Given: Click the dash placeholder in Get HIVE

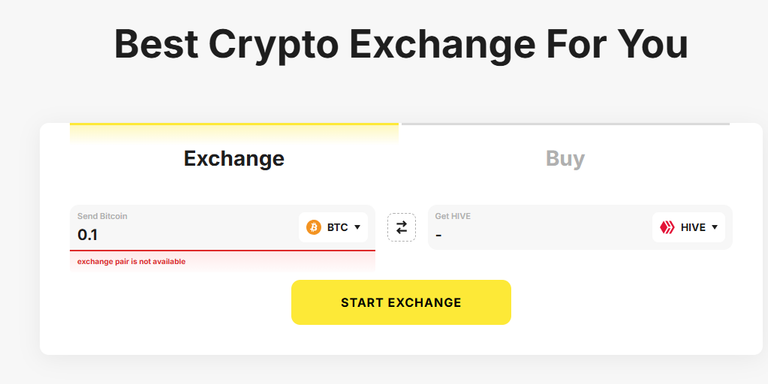Looking at the screenshot, I should coord(438,236).
